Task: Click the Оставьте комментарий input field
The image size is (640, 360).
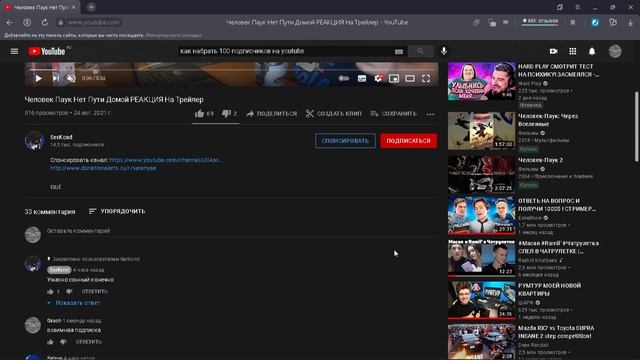Action: pos(242,231)
